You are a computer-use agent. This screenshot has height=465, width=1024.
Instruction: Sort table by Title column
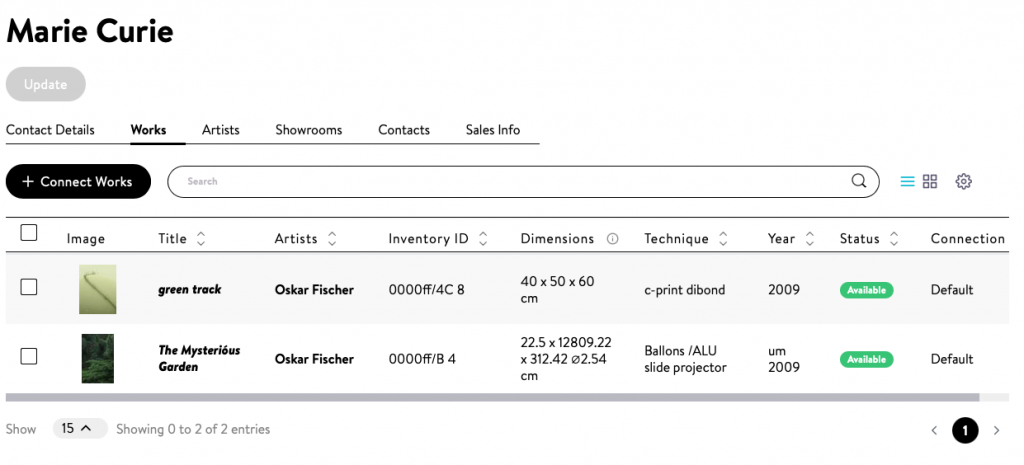[201, 239]
